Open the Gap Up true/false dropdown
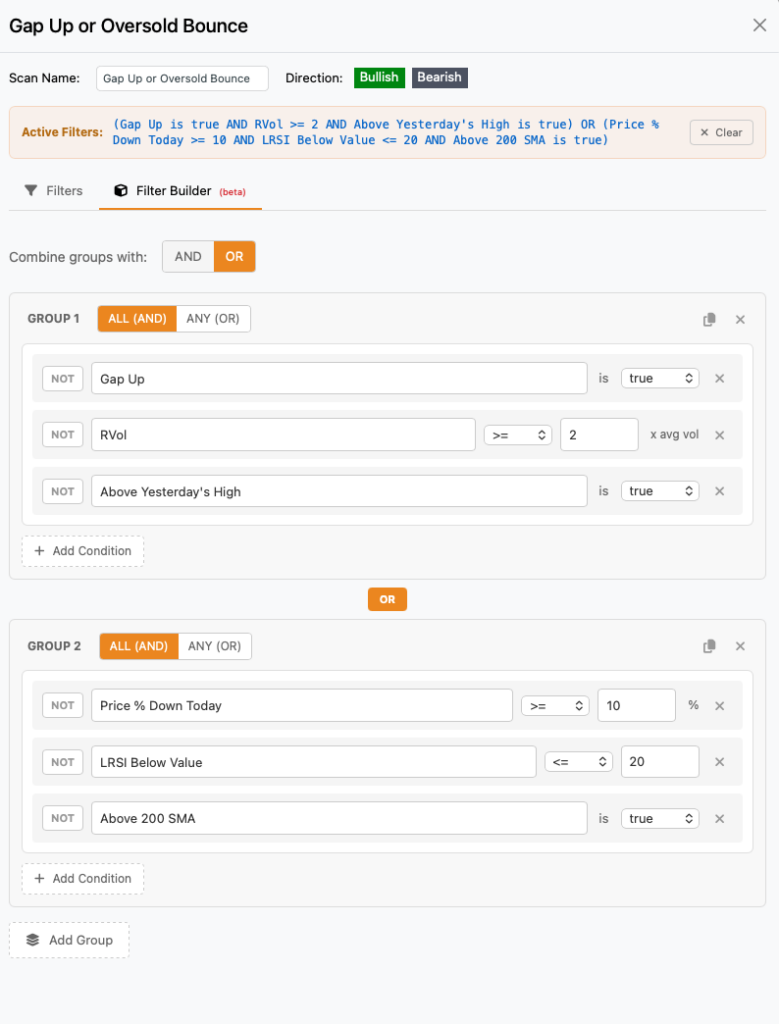This screenshot has width=779, height=1024. tap(659, 379)
